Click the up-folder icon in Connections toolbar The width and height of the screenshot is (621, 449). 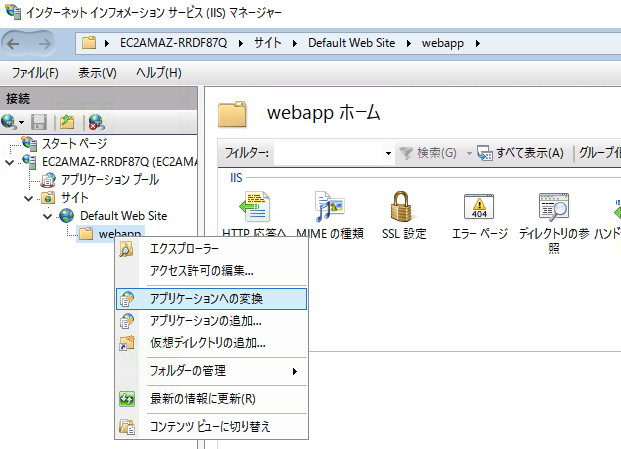click(x=67, y=122)
